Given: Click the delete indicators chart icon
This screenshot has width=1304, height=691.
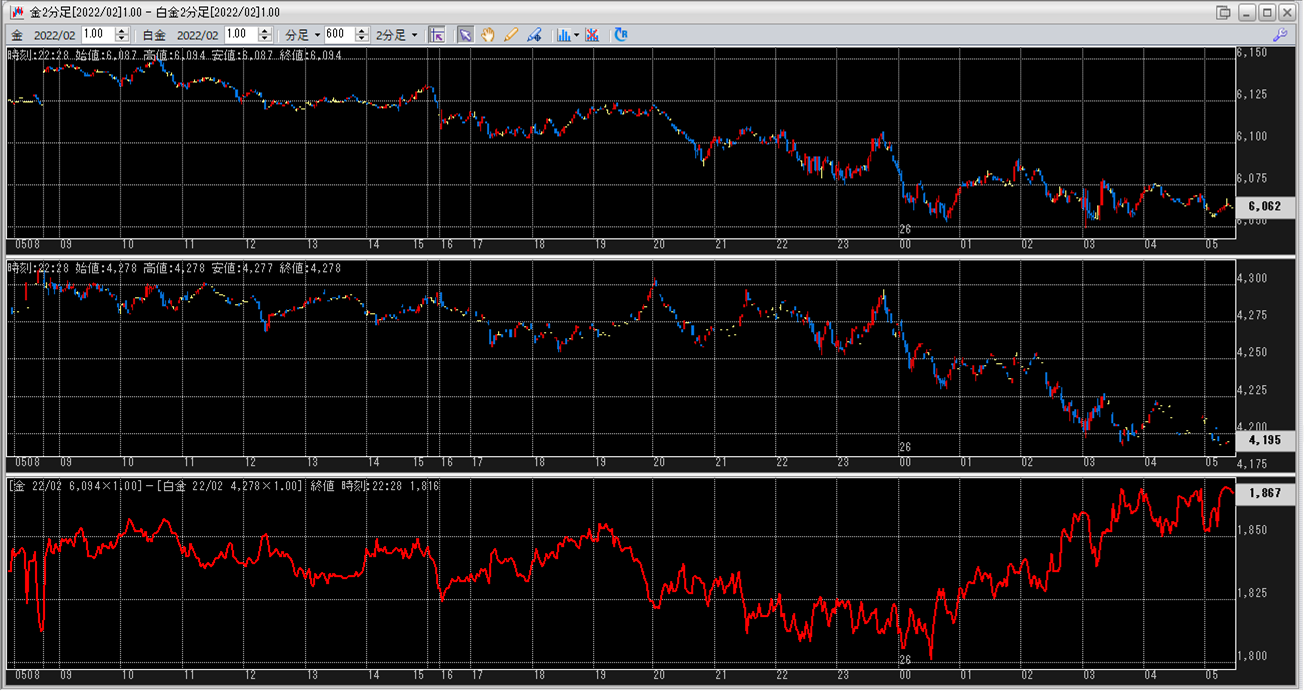Looking at the screenshot, I should [x=593, y=34].
